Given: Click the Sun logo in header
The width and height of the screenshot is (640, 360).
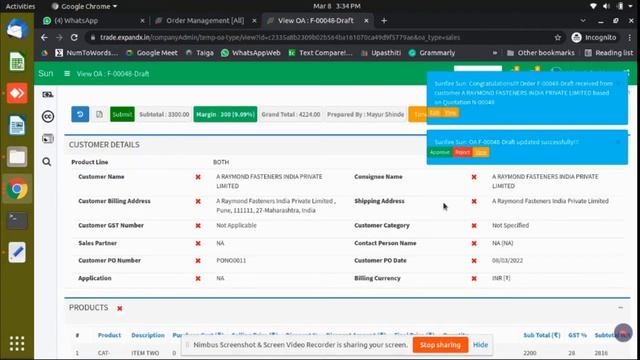Looking at the screenshot, I should pyautogui.click(x=46, y=73).
